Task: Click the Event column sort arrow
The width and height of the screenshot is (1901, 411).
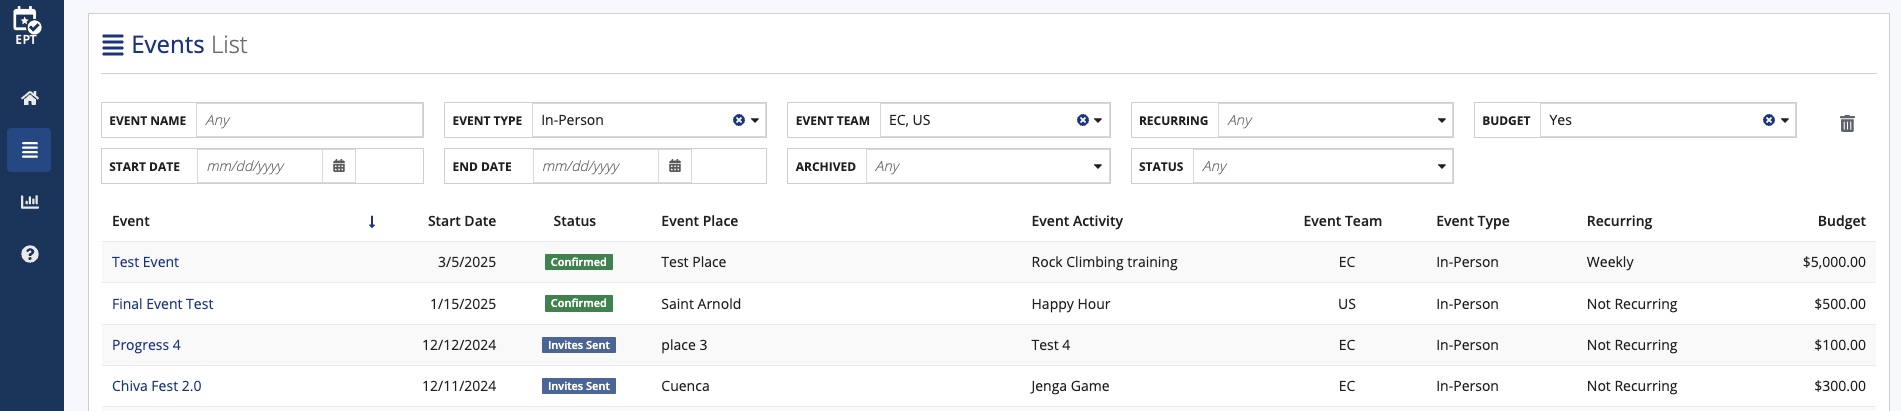Action: click(x=372, y=222)
